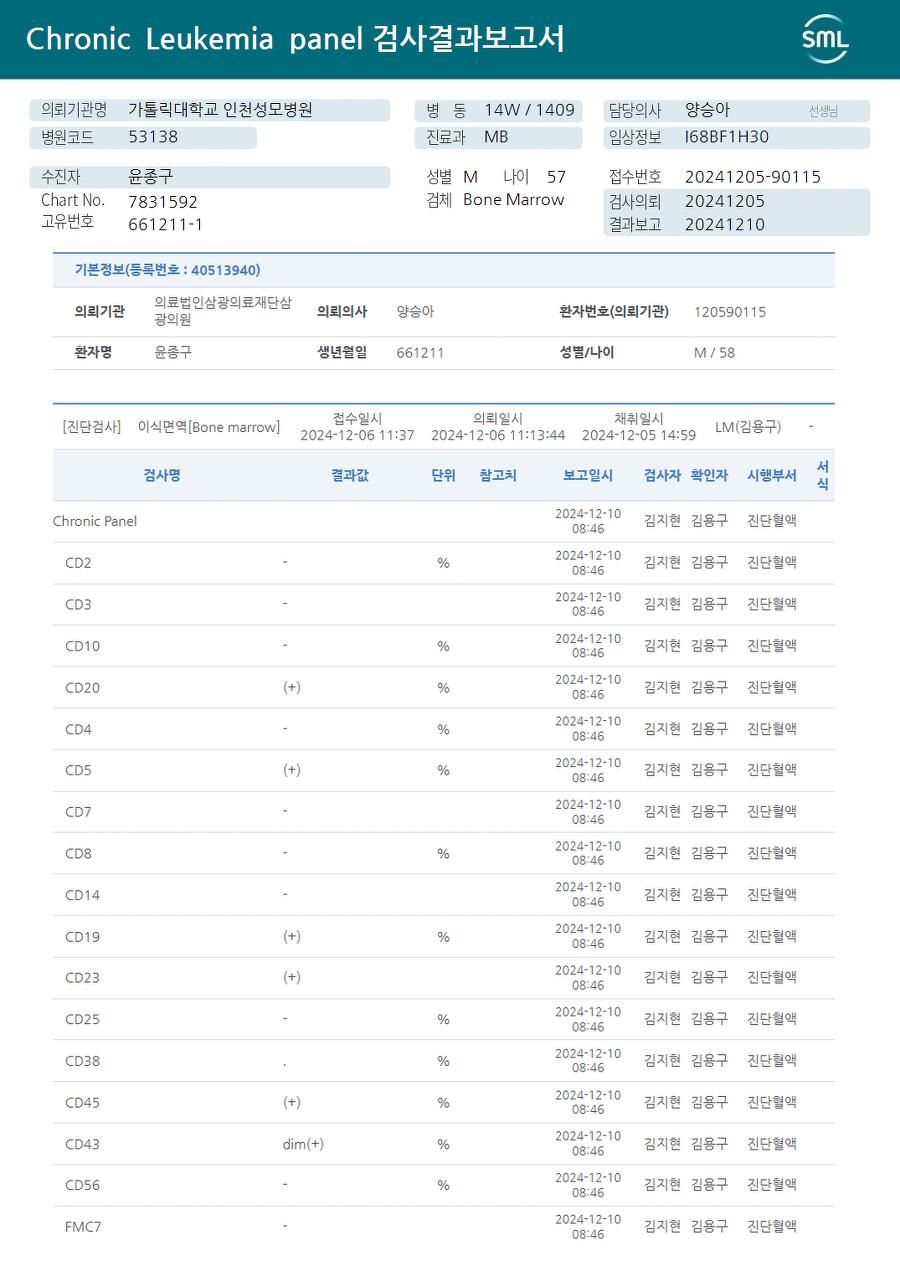Viewport: 900px width, 1271px height.
Task: Select the (+) result in CD45 row
Action: pyautogui.click(x=292, y=1102)
